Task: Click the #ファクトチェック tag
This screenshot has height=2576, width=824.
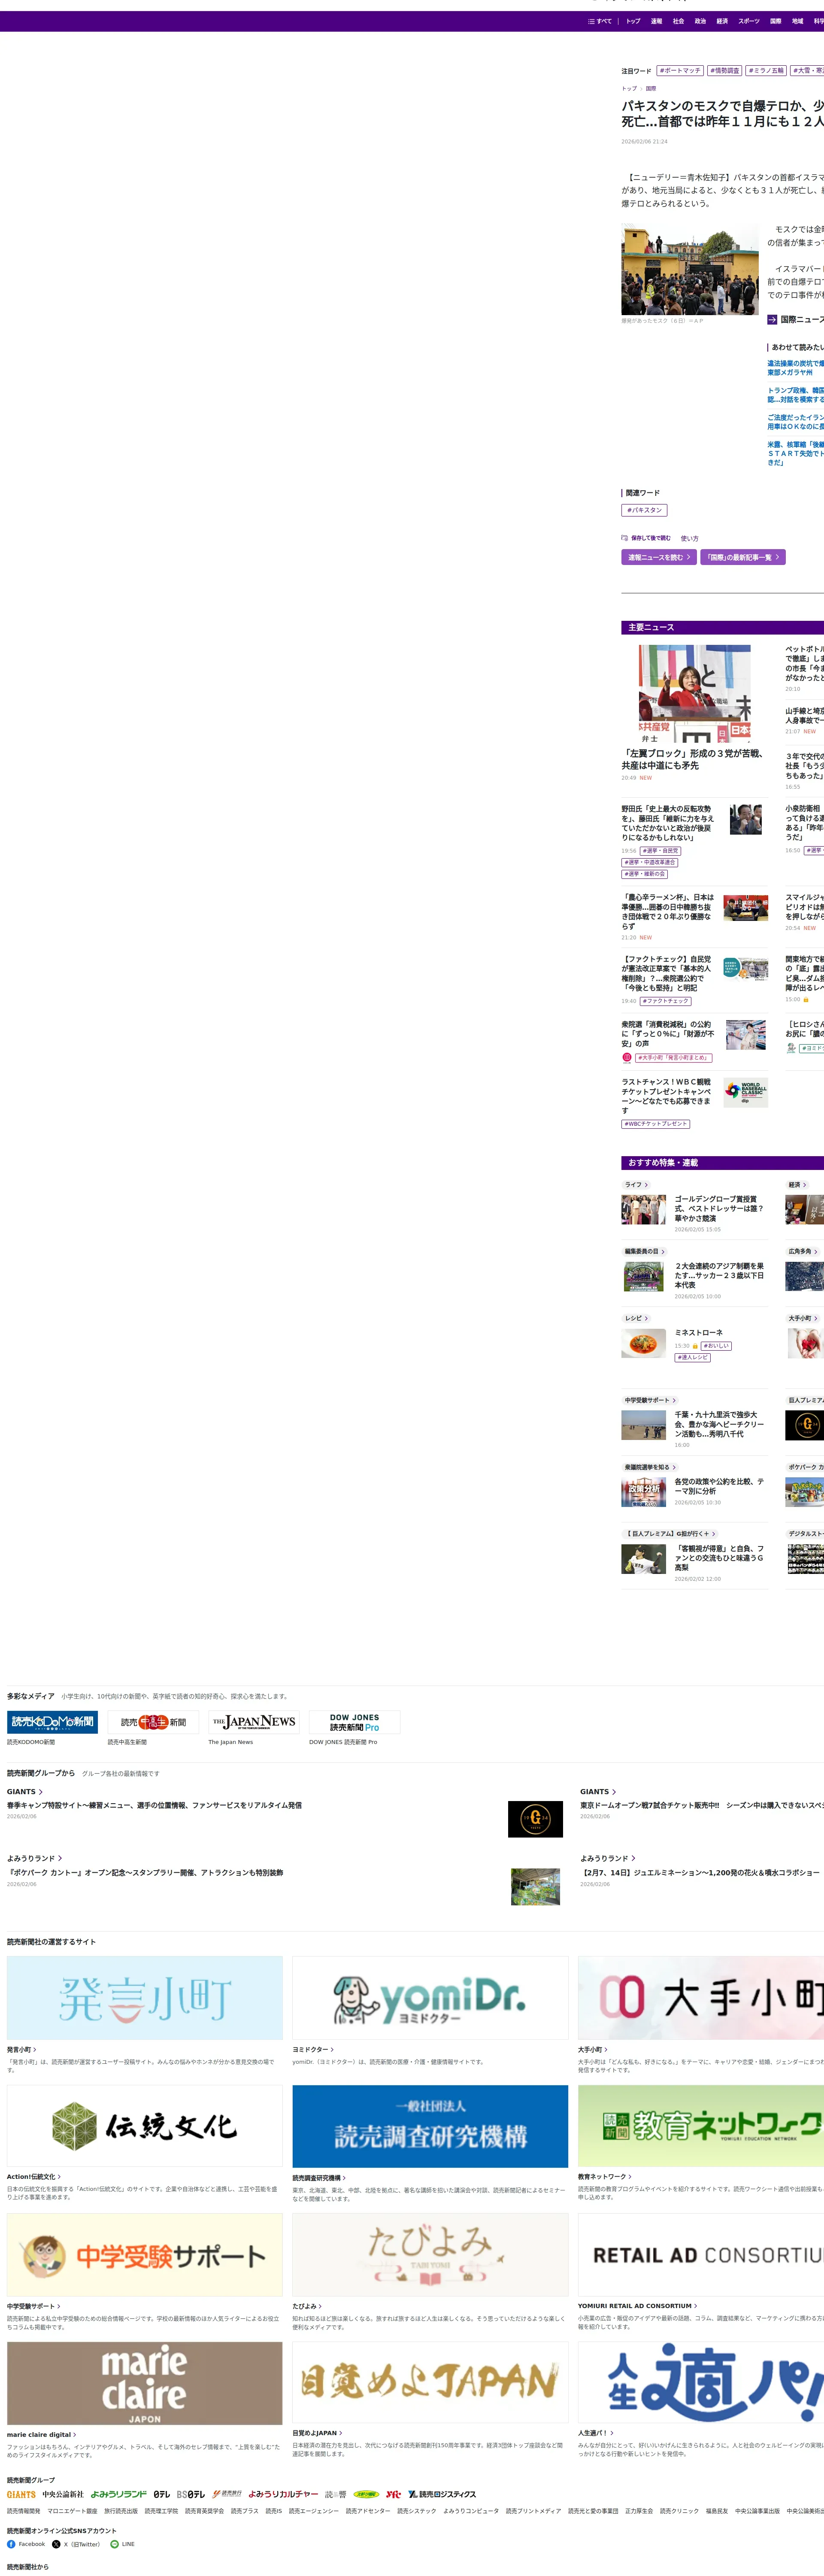Action: tap(666, 1001)
